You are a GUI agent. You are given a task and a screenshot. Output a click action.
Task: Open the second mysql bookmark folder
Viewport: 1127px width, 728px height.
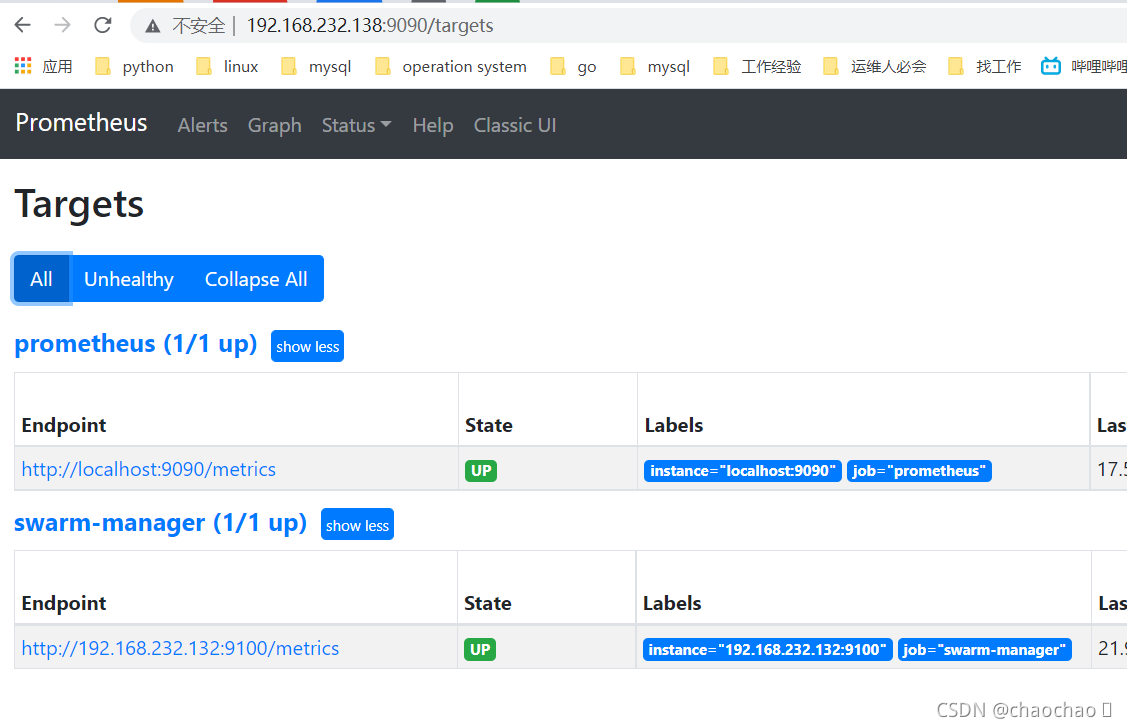click(x=655, y=67)
